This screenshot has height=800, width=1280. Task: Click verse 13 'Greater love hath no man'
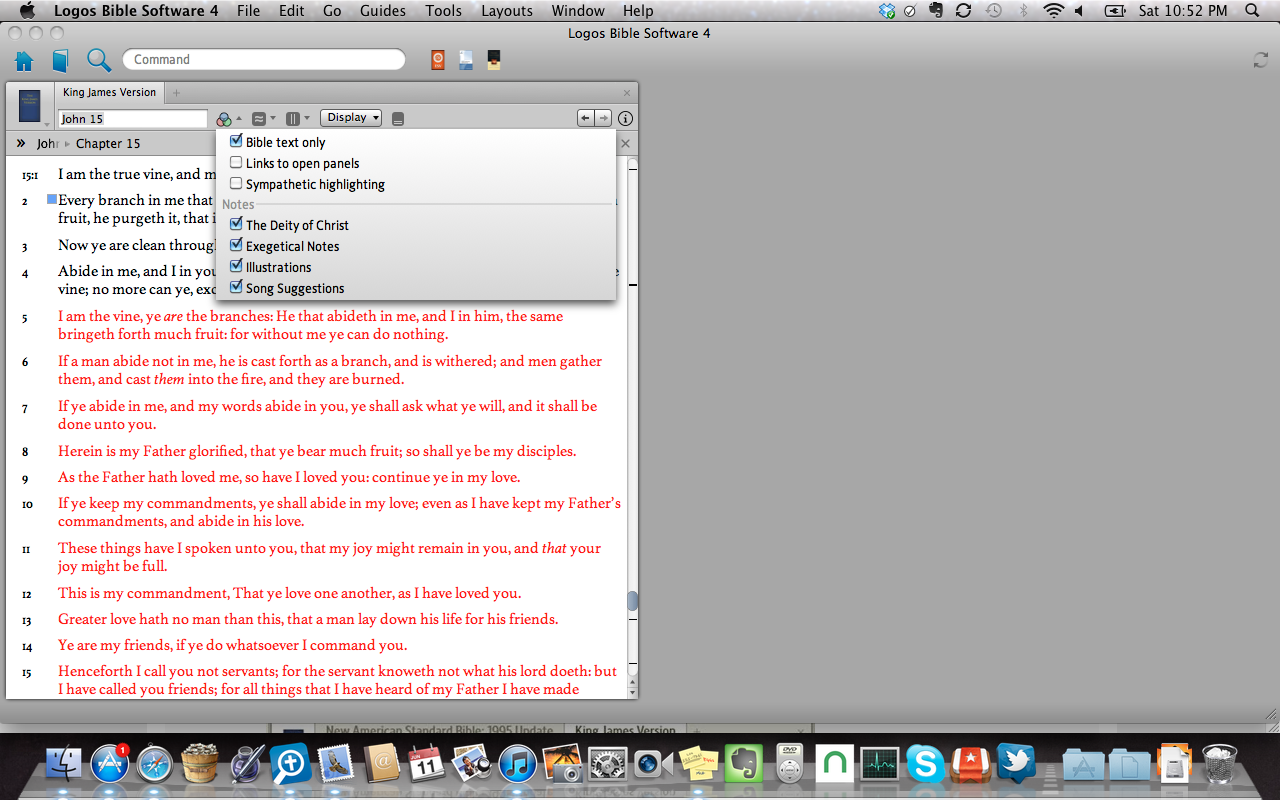pos(145,619)
